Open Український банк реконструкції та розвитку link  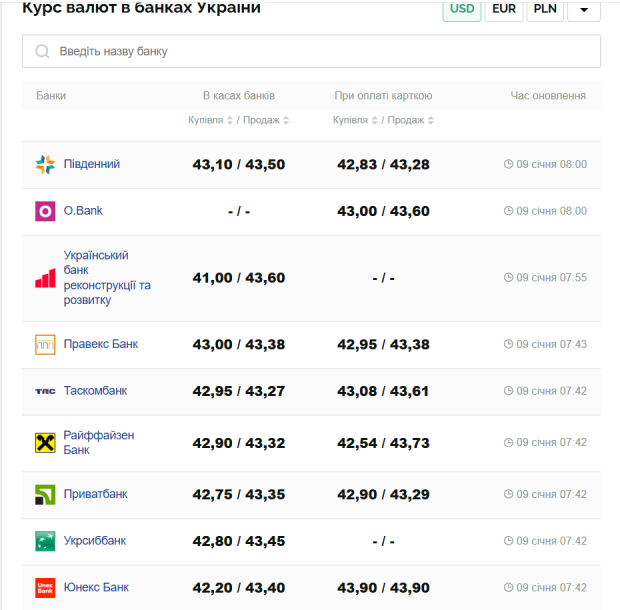tap(107, 277)
